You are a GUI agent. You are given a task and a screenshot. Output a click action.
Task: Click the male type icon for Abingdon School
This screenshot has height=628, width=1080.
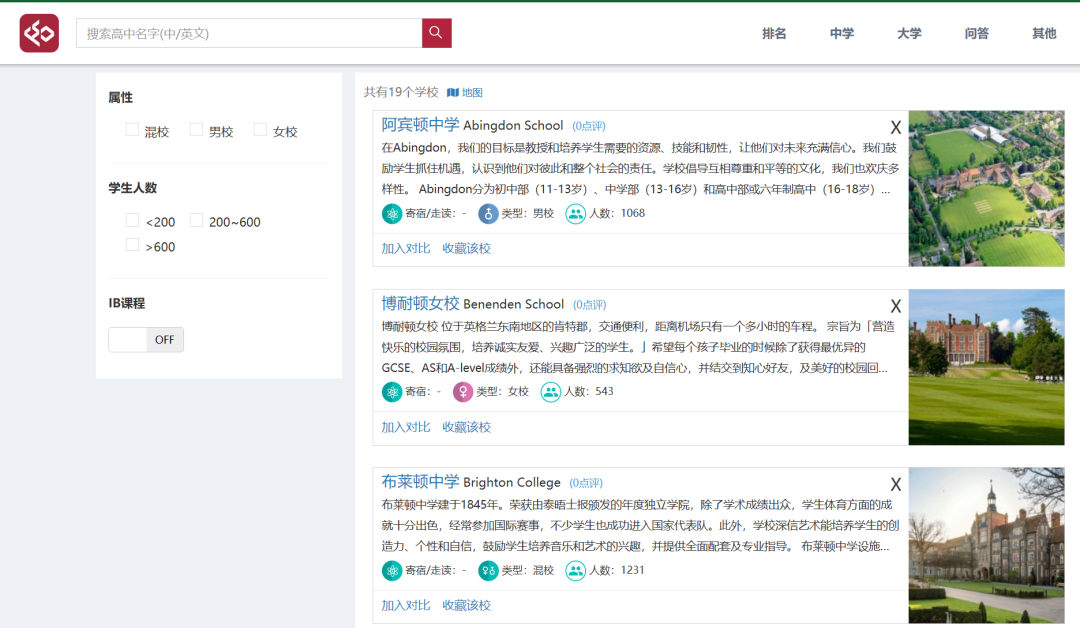(x=488, y=213)
